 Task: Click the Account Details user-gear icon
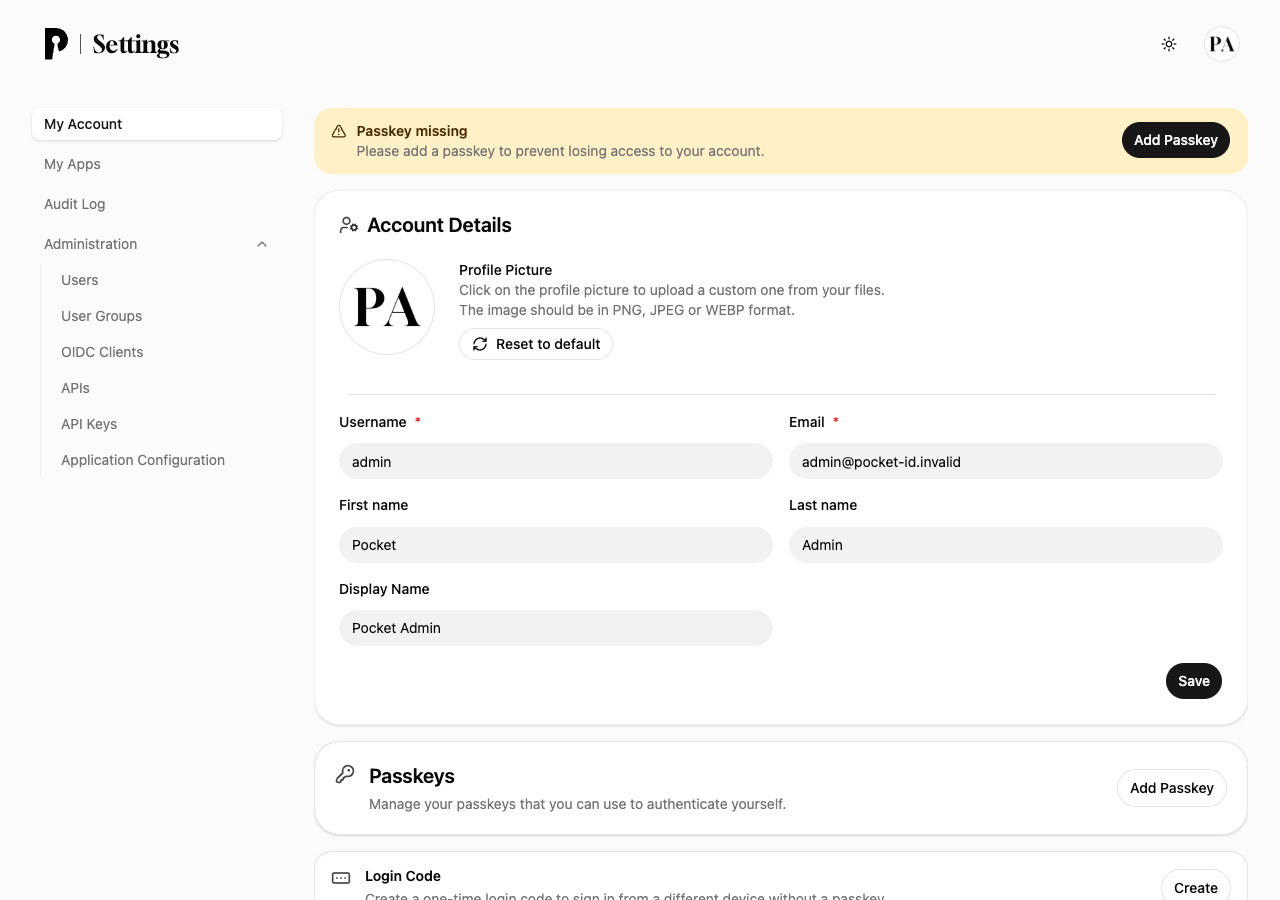click(x=349, y=225)
